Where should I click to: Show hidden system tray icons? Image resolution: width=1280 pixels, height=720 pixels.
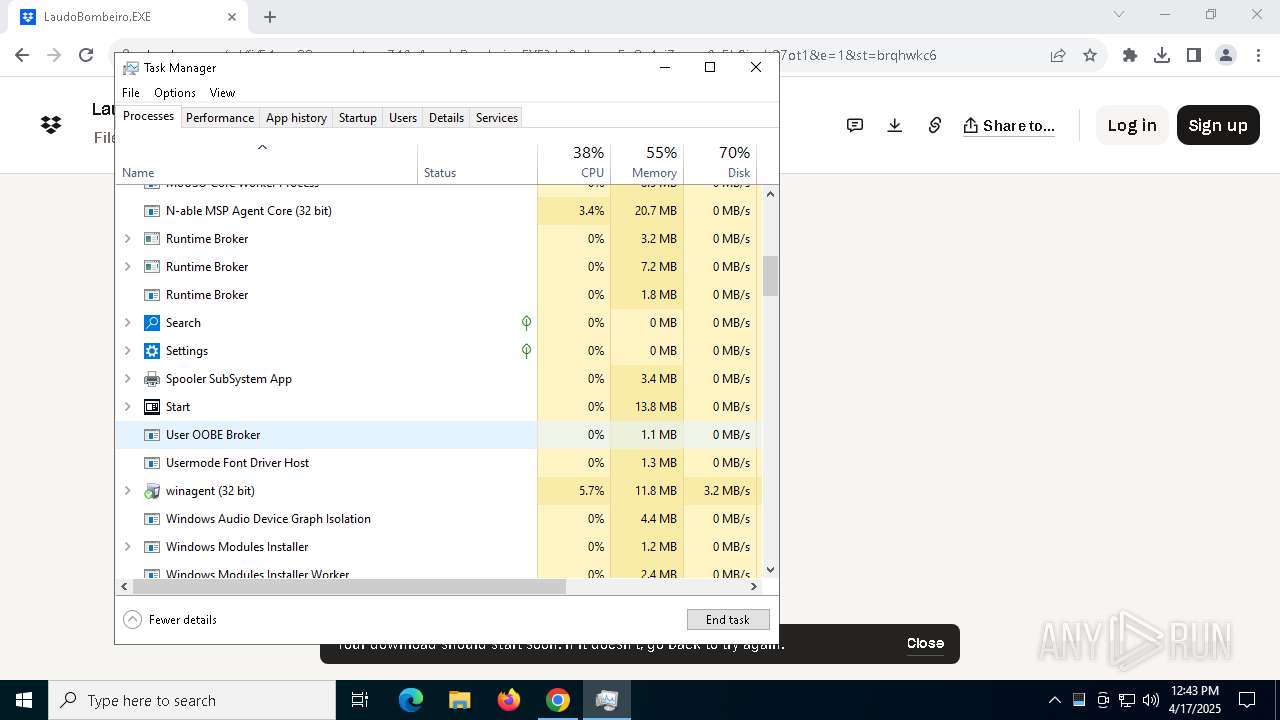click(1054, 700)
